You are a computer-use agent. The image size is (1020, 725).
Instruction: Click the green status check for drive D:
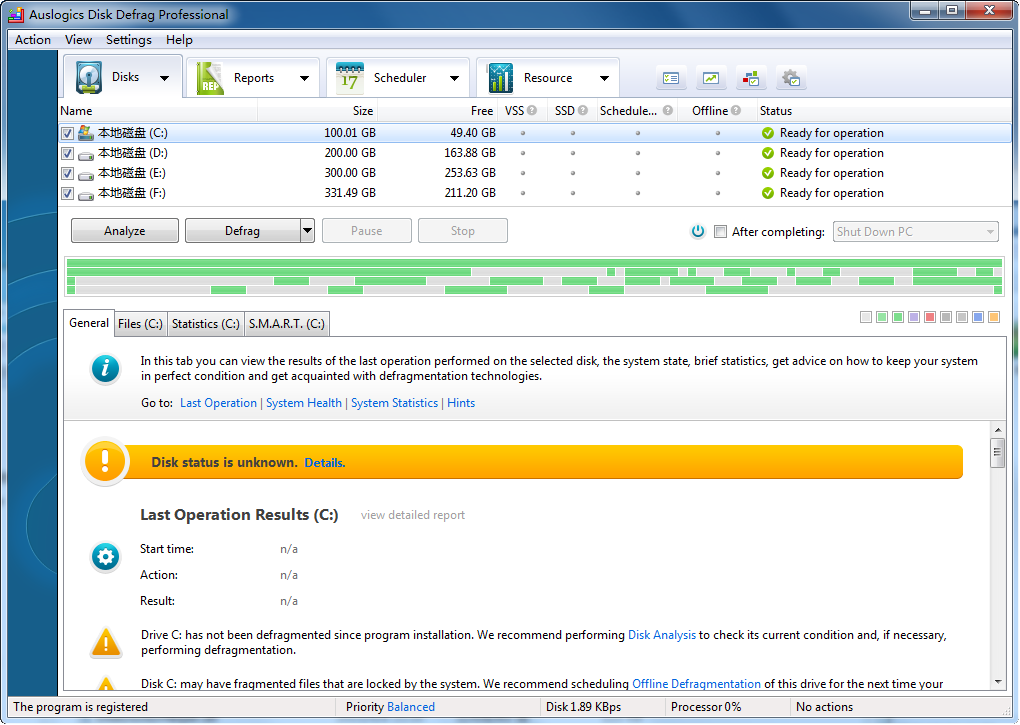(x=768, y=153)
